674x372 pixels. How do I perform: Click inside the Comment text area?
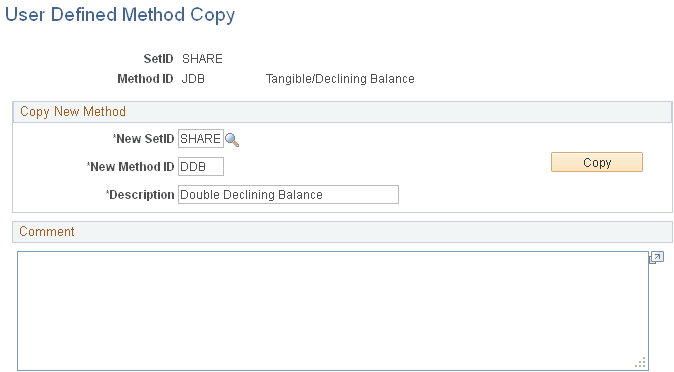(x=333, y=311)
